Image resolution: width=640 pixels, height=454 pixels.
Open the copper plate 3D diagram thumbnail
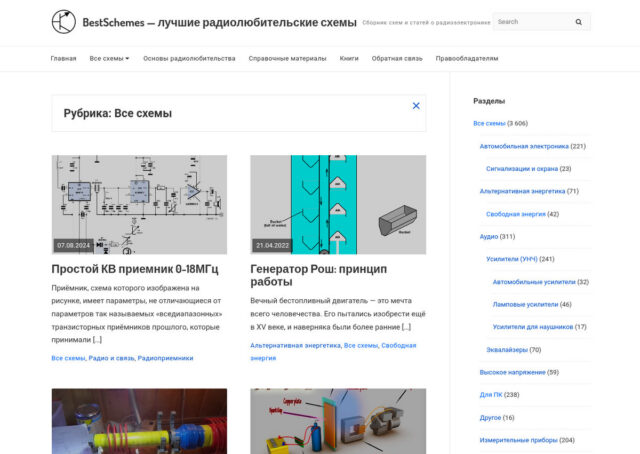(338, 421)
